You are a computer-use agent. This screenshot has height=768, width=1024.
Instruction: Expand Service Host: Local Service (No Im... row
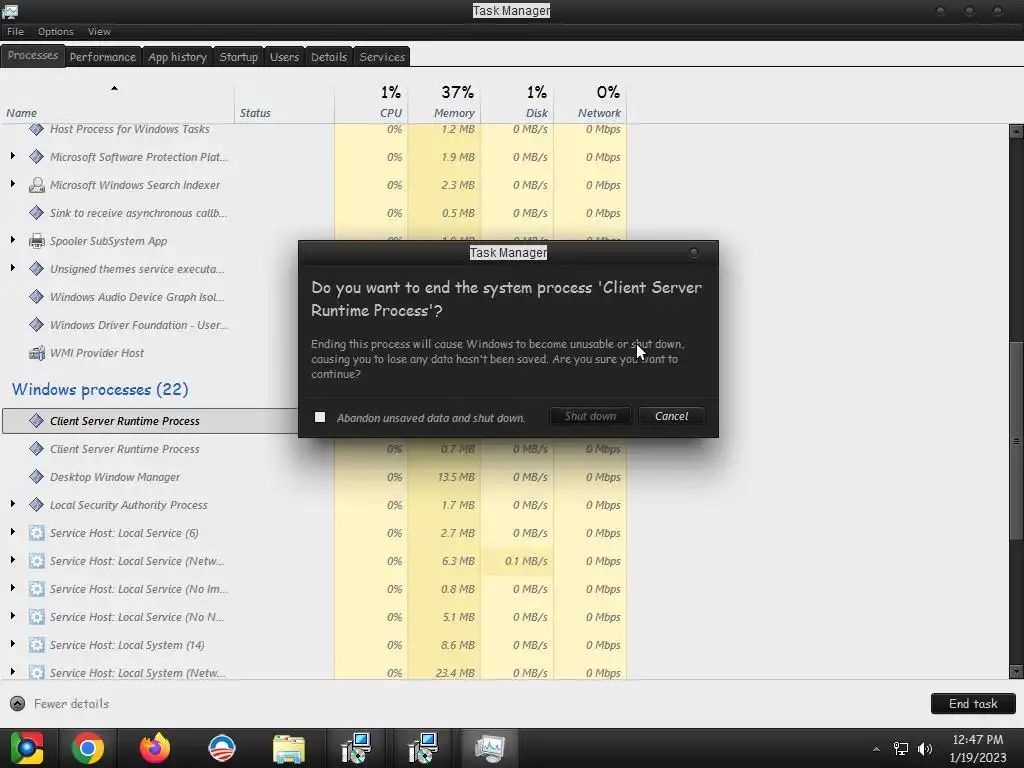[12, 588]
